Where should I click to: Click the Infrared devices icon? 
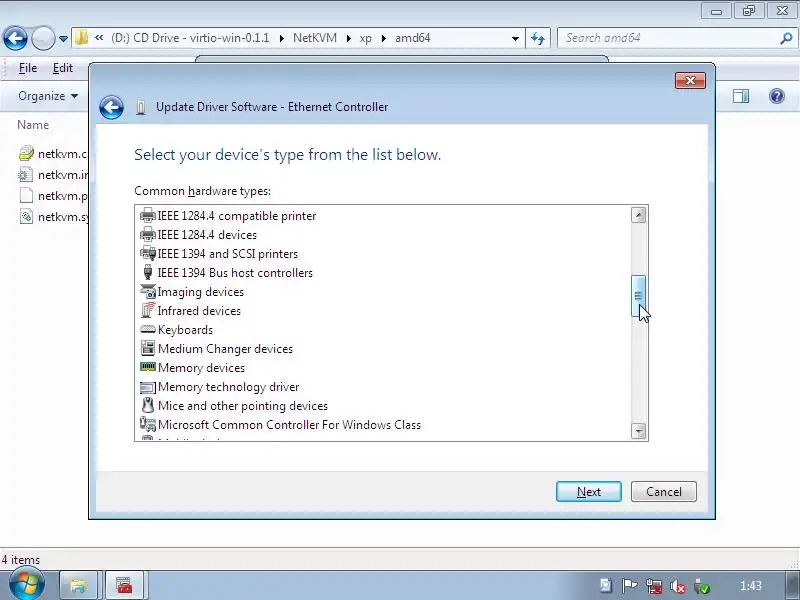(x=147, y=310)
